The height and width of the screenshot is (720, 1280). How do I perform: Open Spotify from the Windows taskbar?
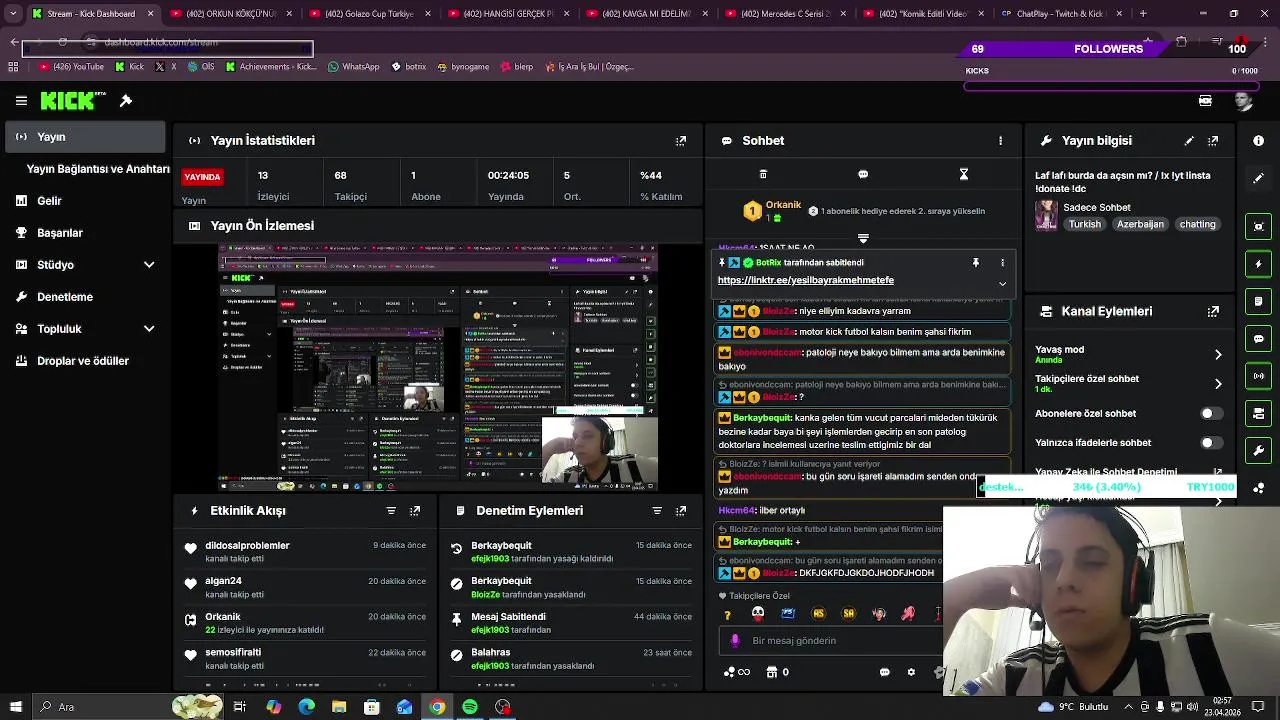click(x=470, y=707)
